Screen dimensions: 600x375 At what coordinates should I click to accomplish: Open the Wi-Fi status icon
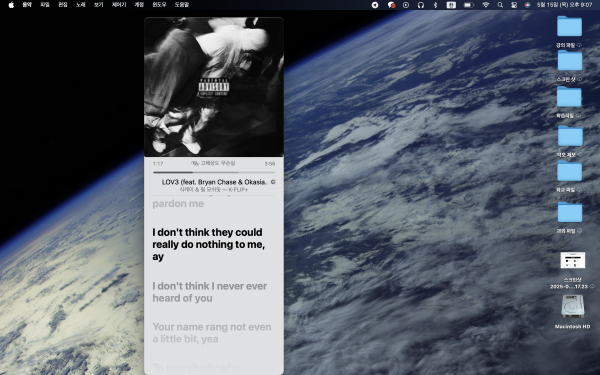(486, 5)
